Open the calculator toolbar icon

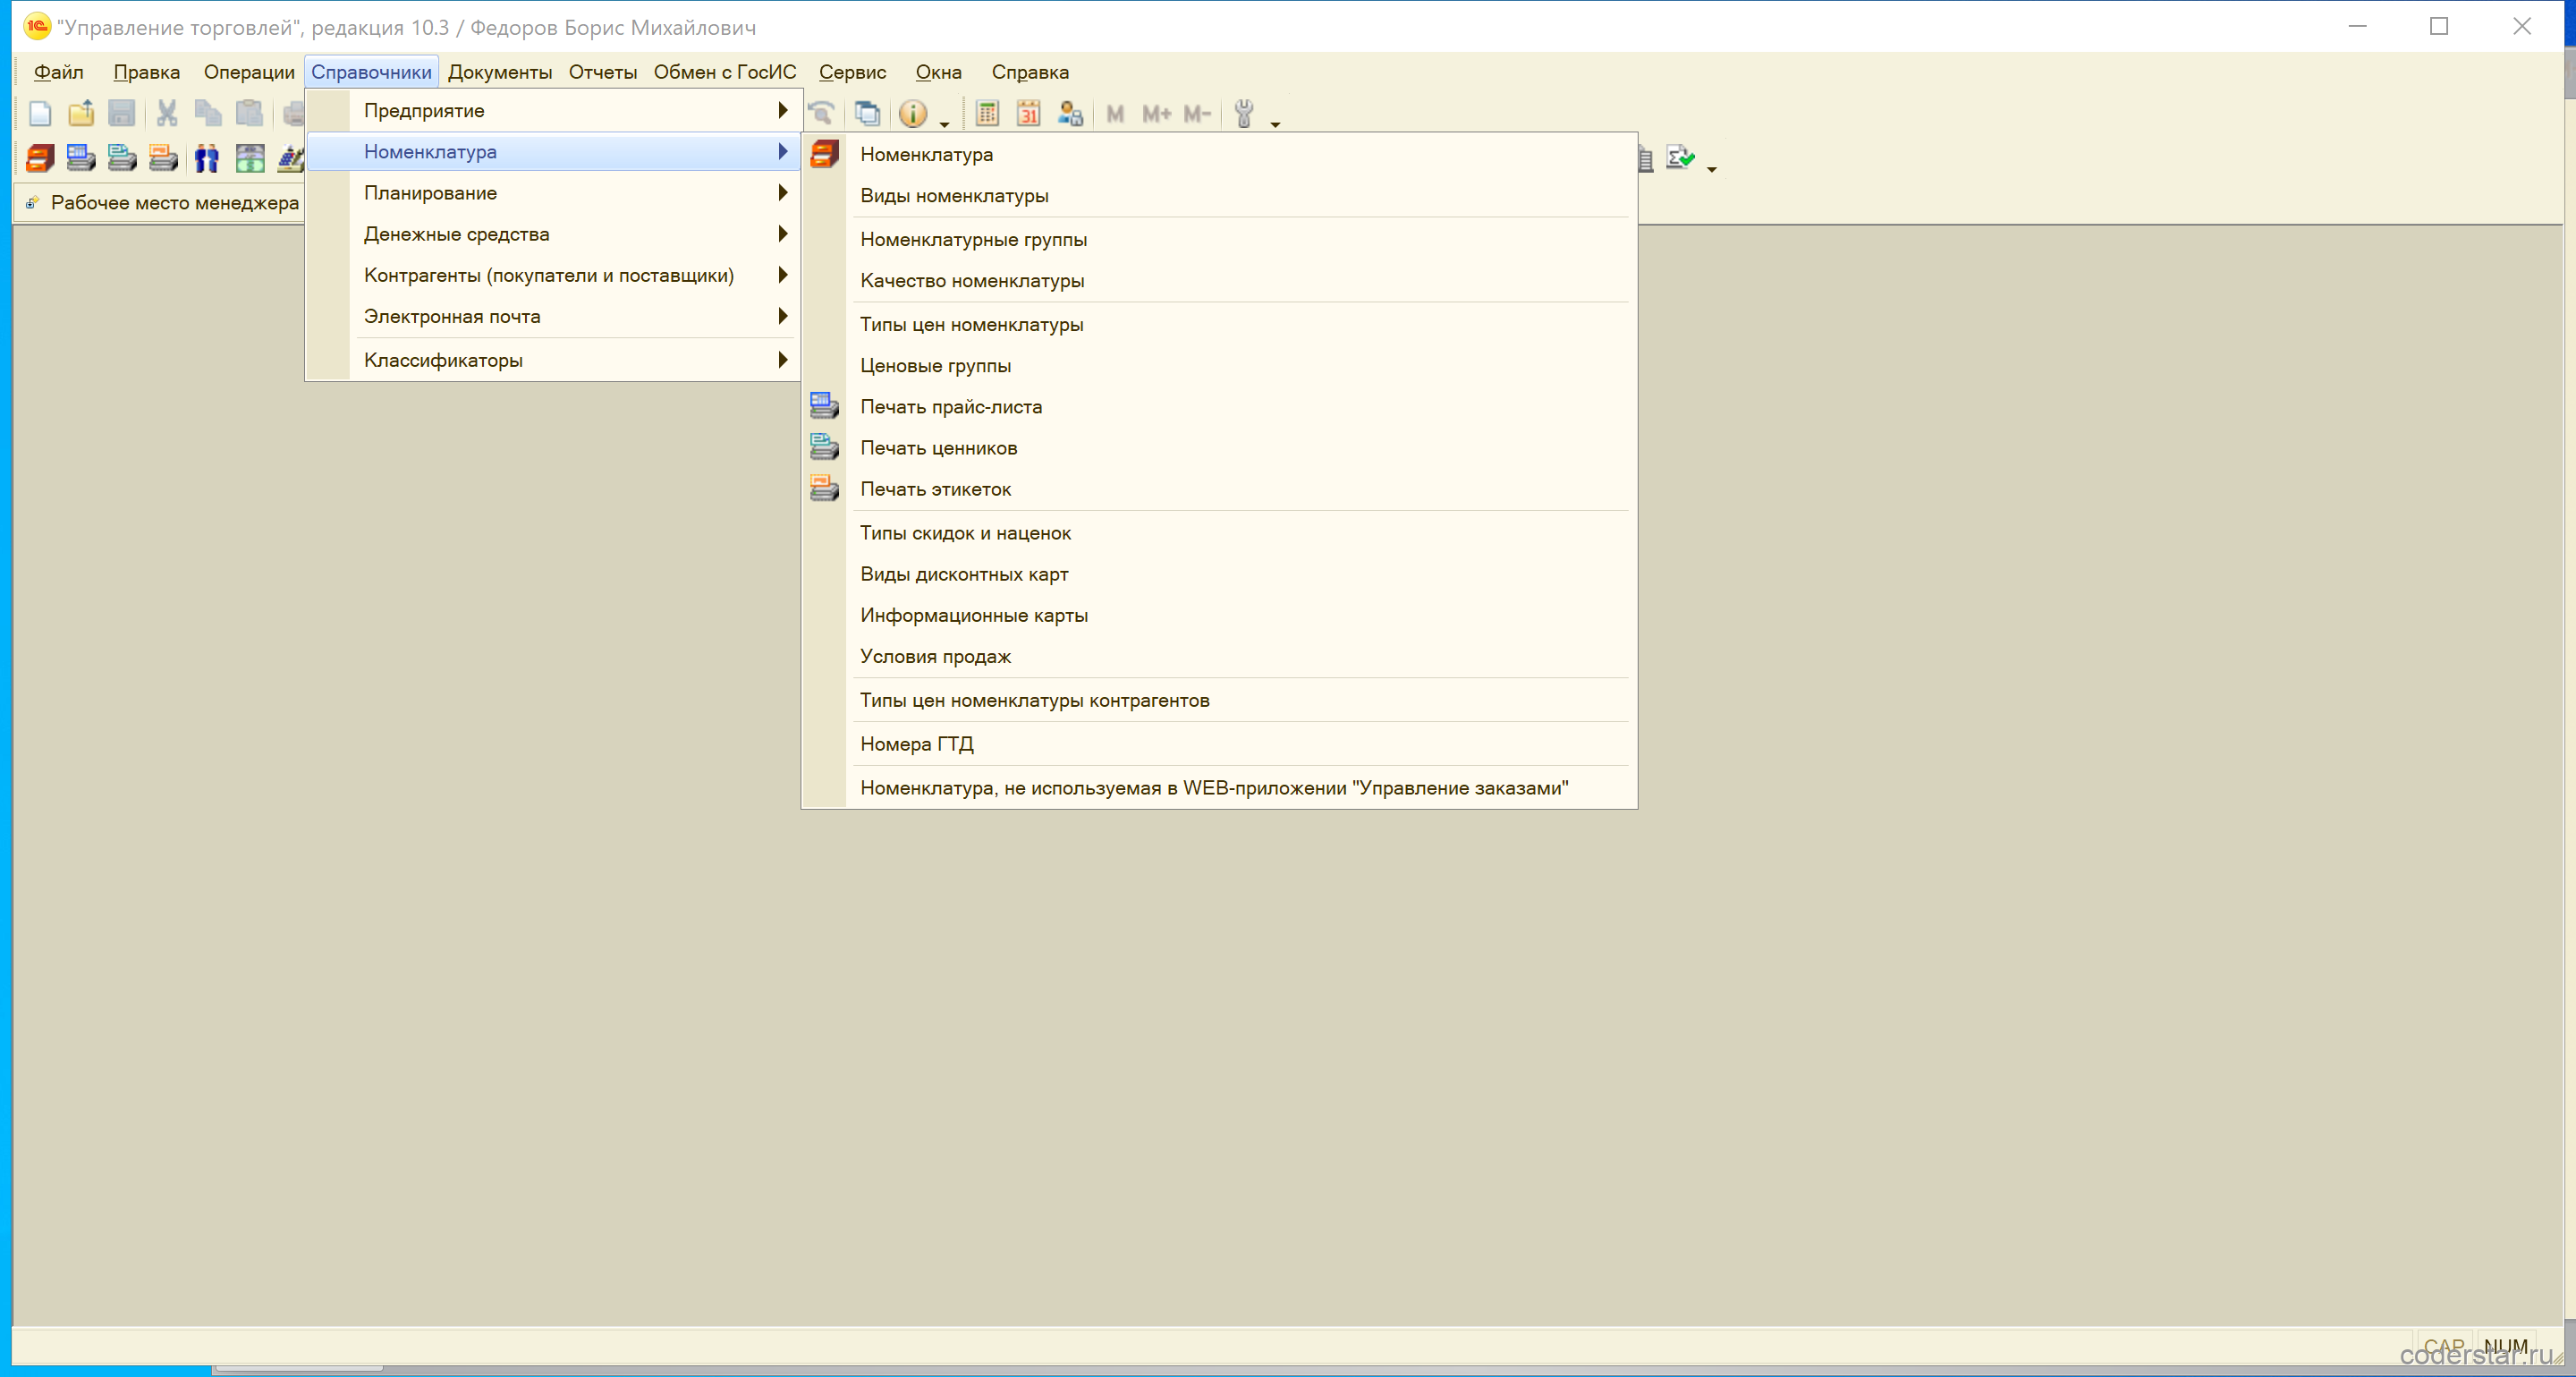[x=987, y=114]
